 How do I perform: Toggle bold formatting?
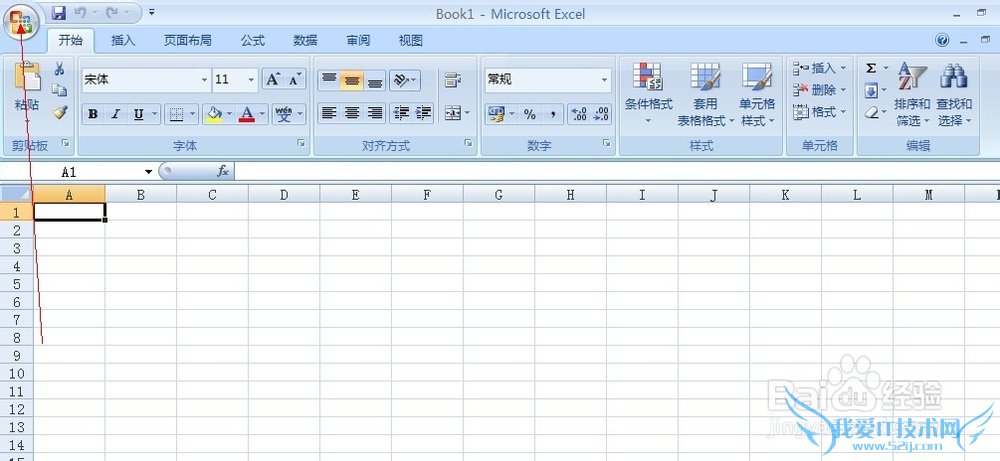(x=93, y=114)
